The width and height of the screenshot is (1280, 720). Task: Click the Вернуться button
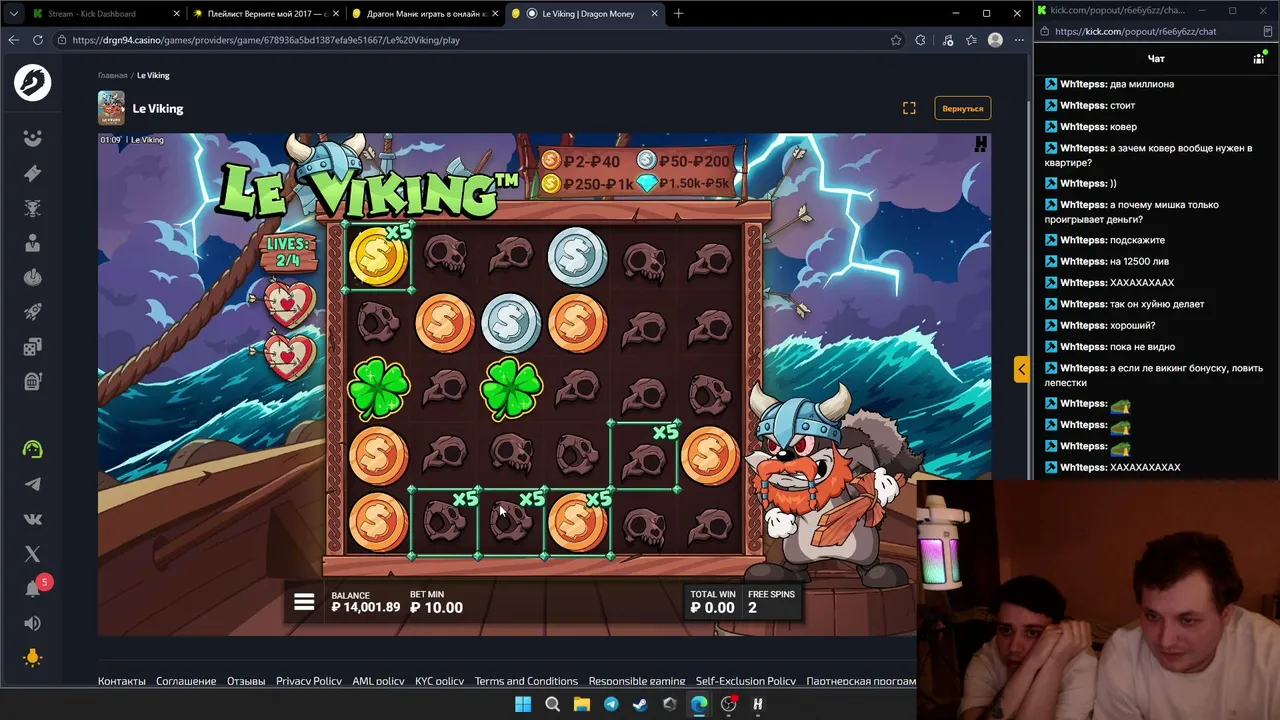coord(962,108)
